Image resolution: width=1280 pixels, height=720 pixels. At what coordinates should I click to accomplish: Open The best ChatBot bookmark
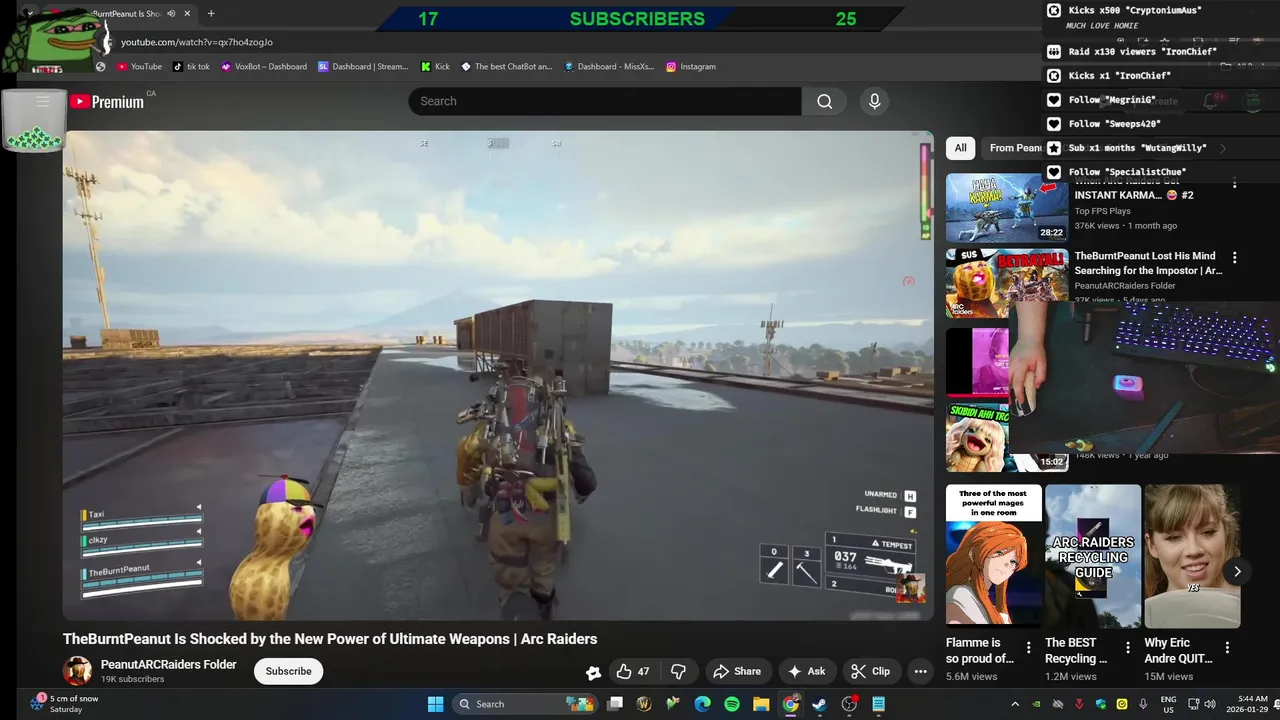coord(506,67)
